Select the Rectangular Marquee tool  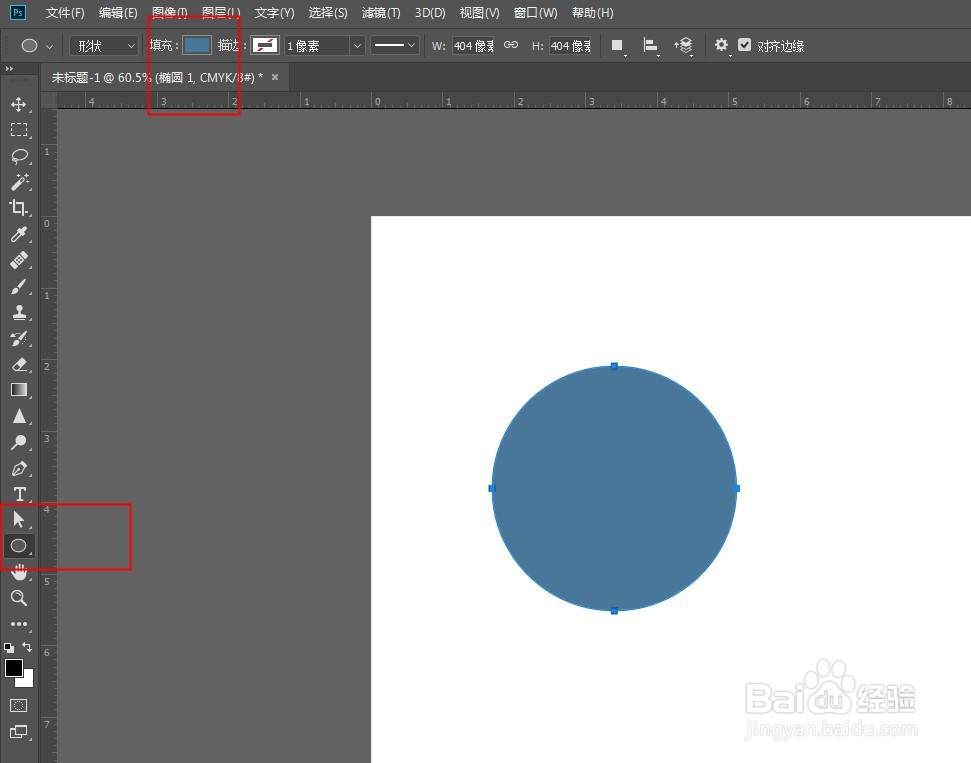(x=19, y=130)
